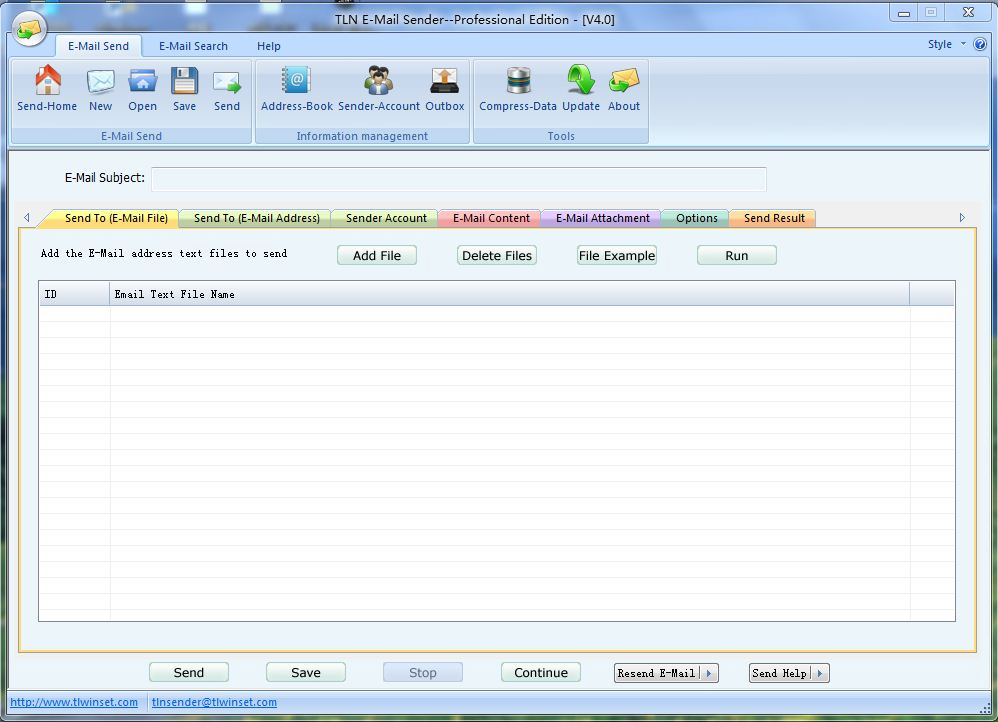Open the Style menu
This screenshot has width=998, height=722.
940,44
